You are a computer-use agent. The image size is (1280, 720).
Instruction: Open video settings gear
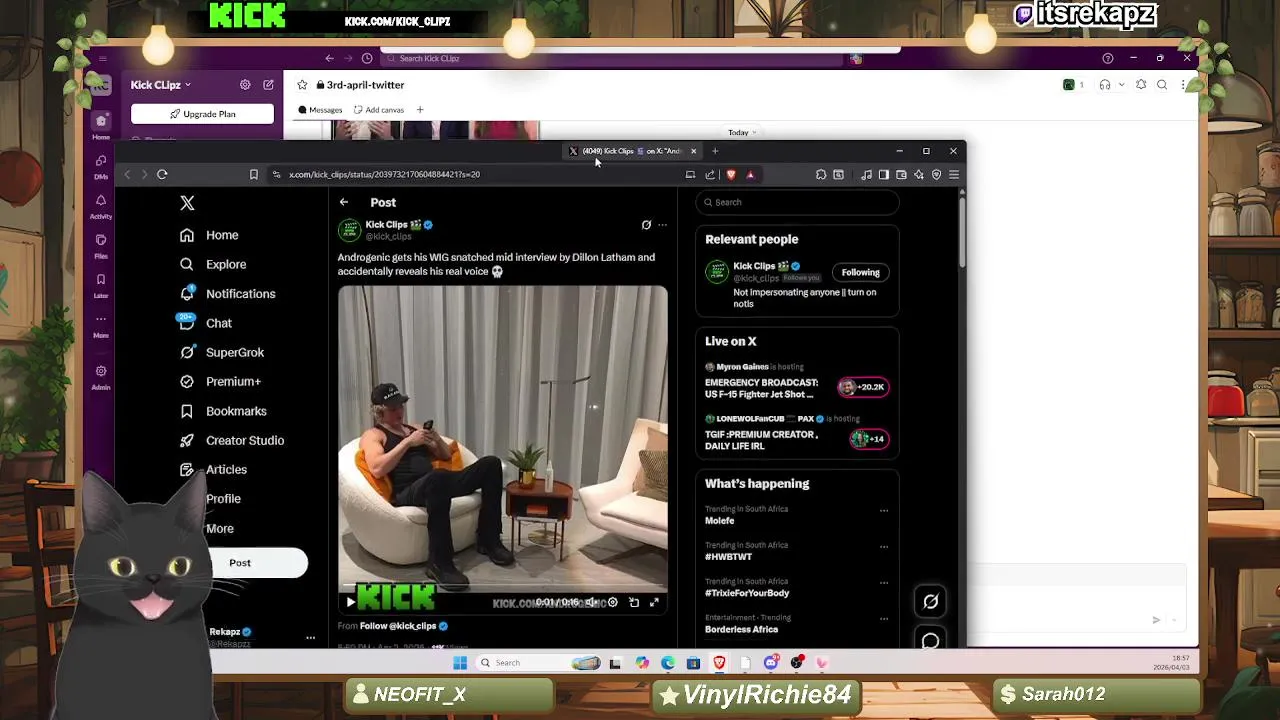(x=612, y=602)
